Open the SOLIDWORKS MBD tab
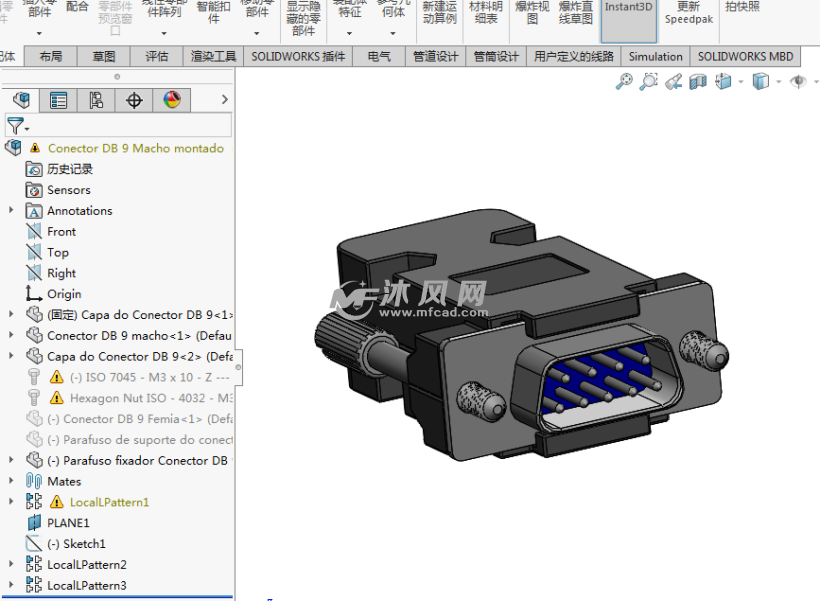Viewport: 820px width, 601px height. click(x=746, y=57)
